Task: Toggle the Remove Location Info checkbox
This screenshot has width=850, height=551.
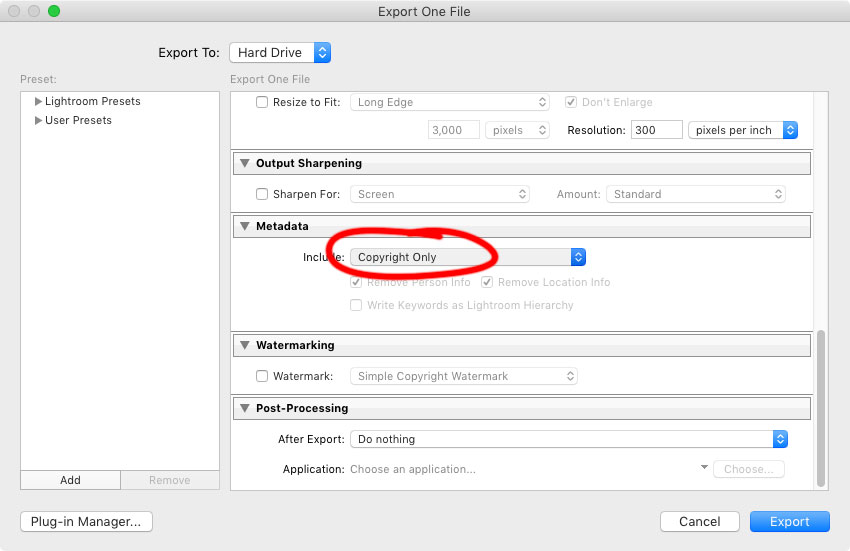Action: [487, 282]
